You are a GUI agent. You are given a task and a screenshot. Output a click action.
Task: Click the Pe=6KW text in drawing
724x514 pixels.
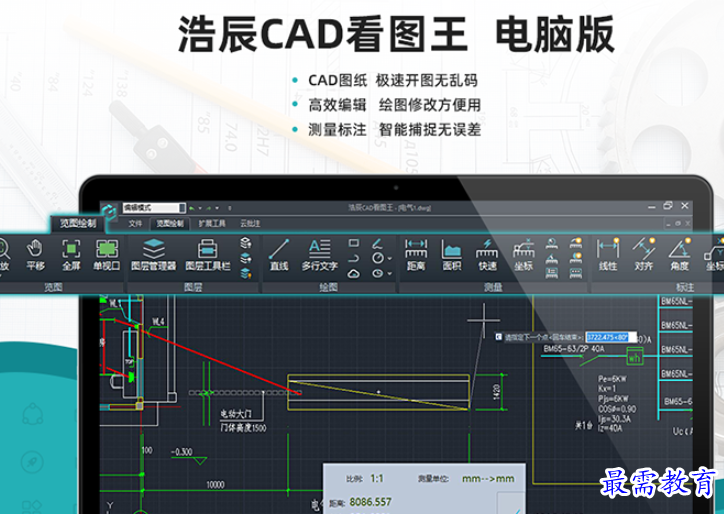pyautogui.click(x=612, y=379)
